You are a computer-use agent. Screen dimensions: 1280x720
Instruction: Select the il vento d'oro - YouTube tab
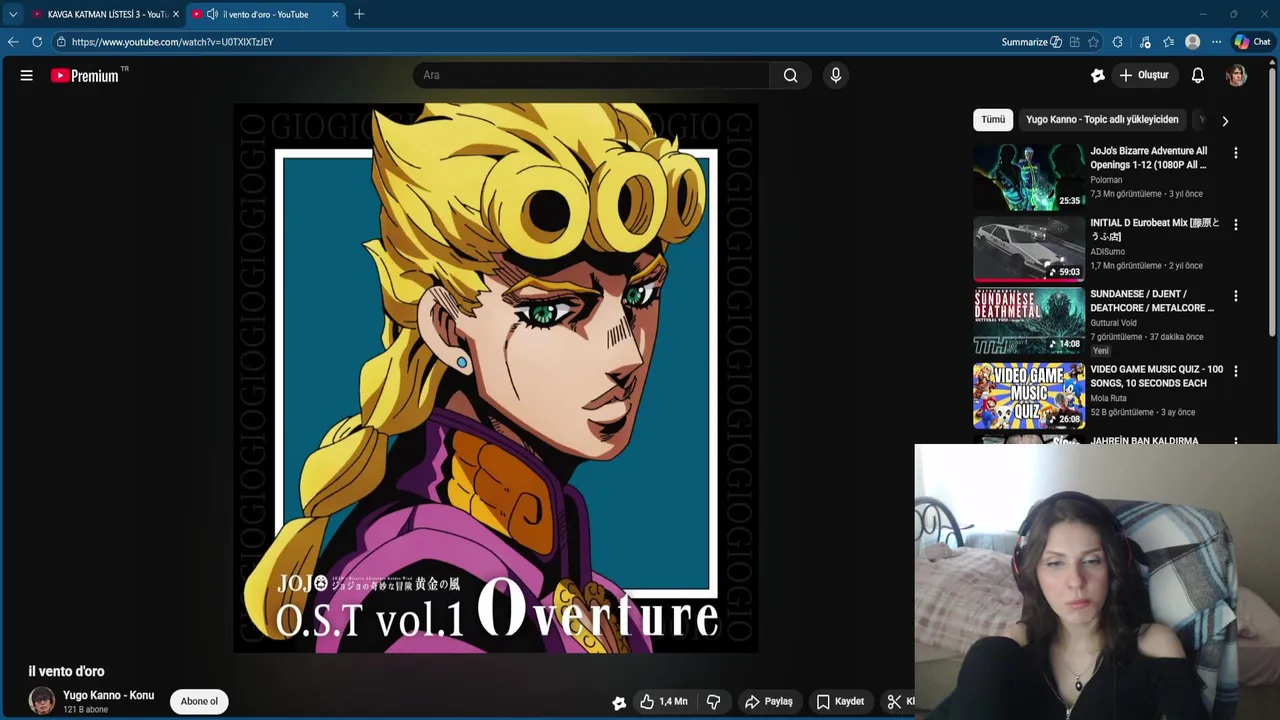(x=266, y=15)
